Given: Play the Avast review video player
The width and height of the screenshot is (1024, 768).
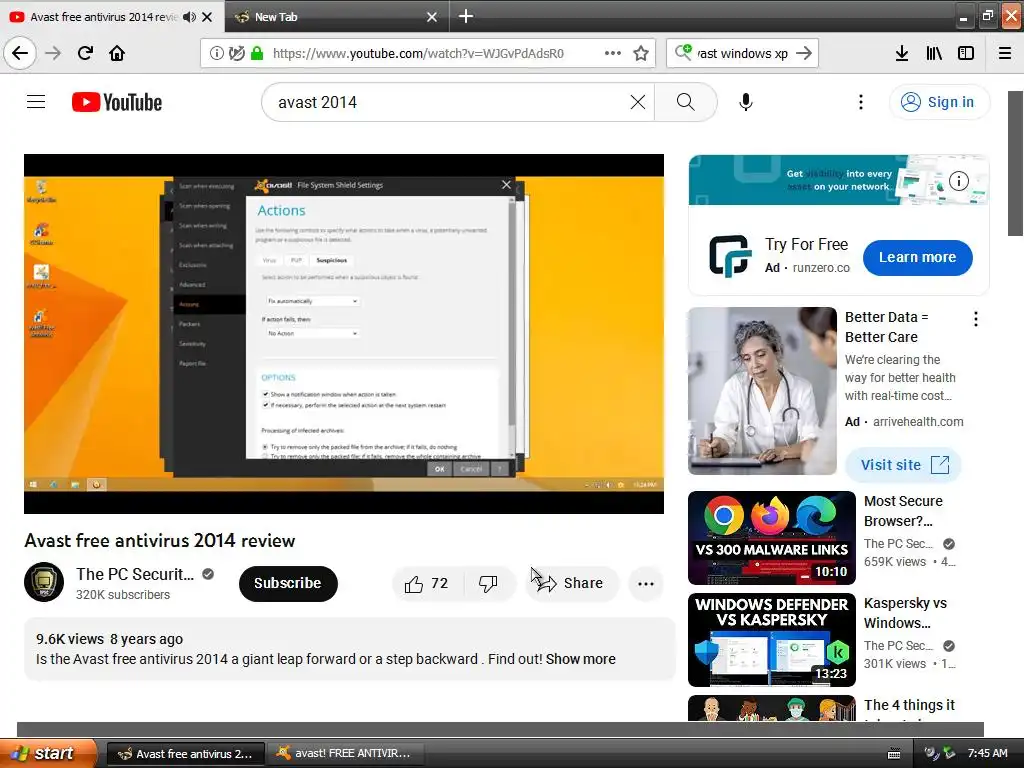Looking at the screenshot, I should pyautogui.click(x=344, y=334).
